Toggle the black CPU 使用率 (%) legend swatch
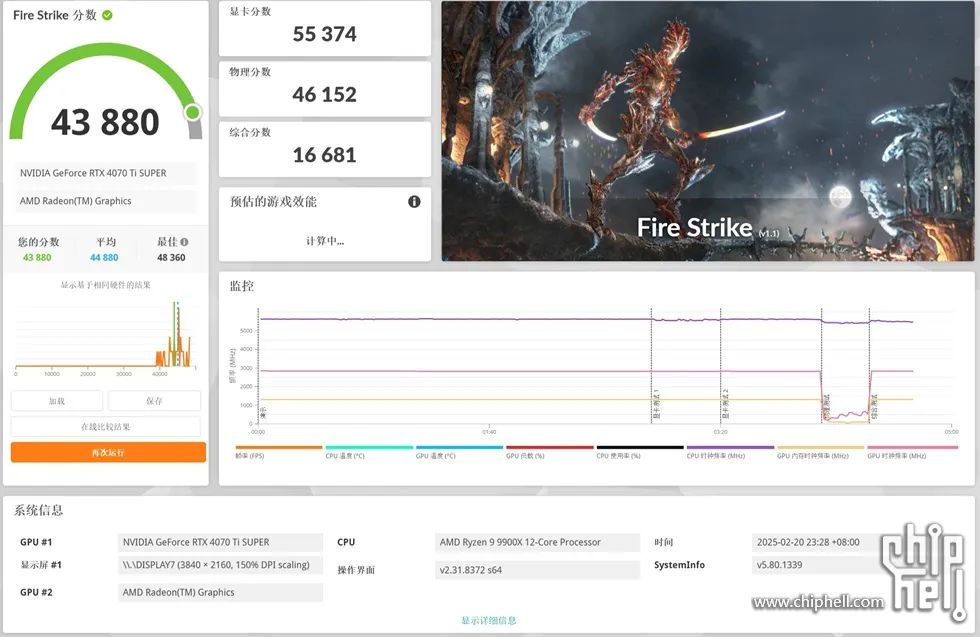 pos(640,447)
